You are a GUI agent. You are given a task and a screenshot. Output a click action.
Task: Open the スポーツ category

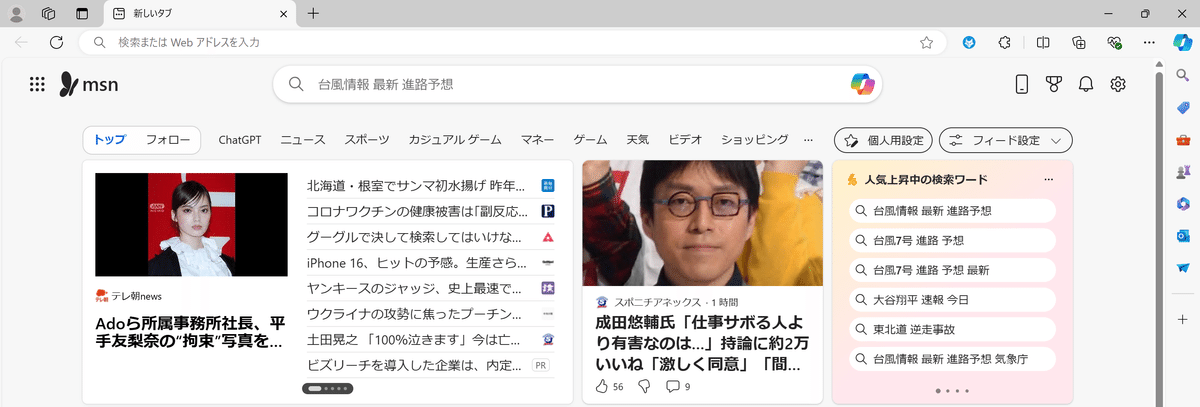(367, 140)
